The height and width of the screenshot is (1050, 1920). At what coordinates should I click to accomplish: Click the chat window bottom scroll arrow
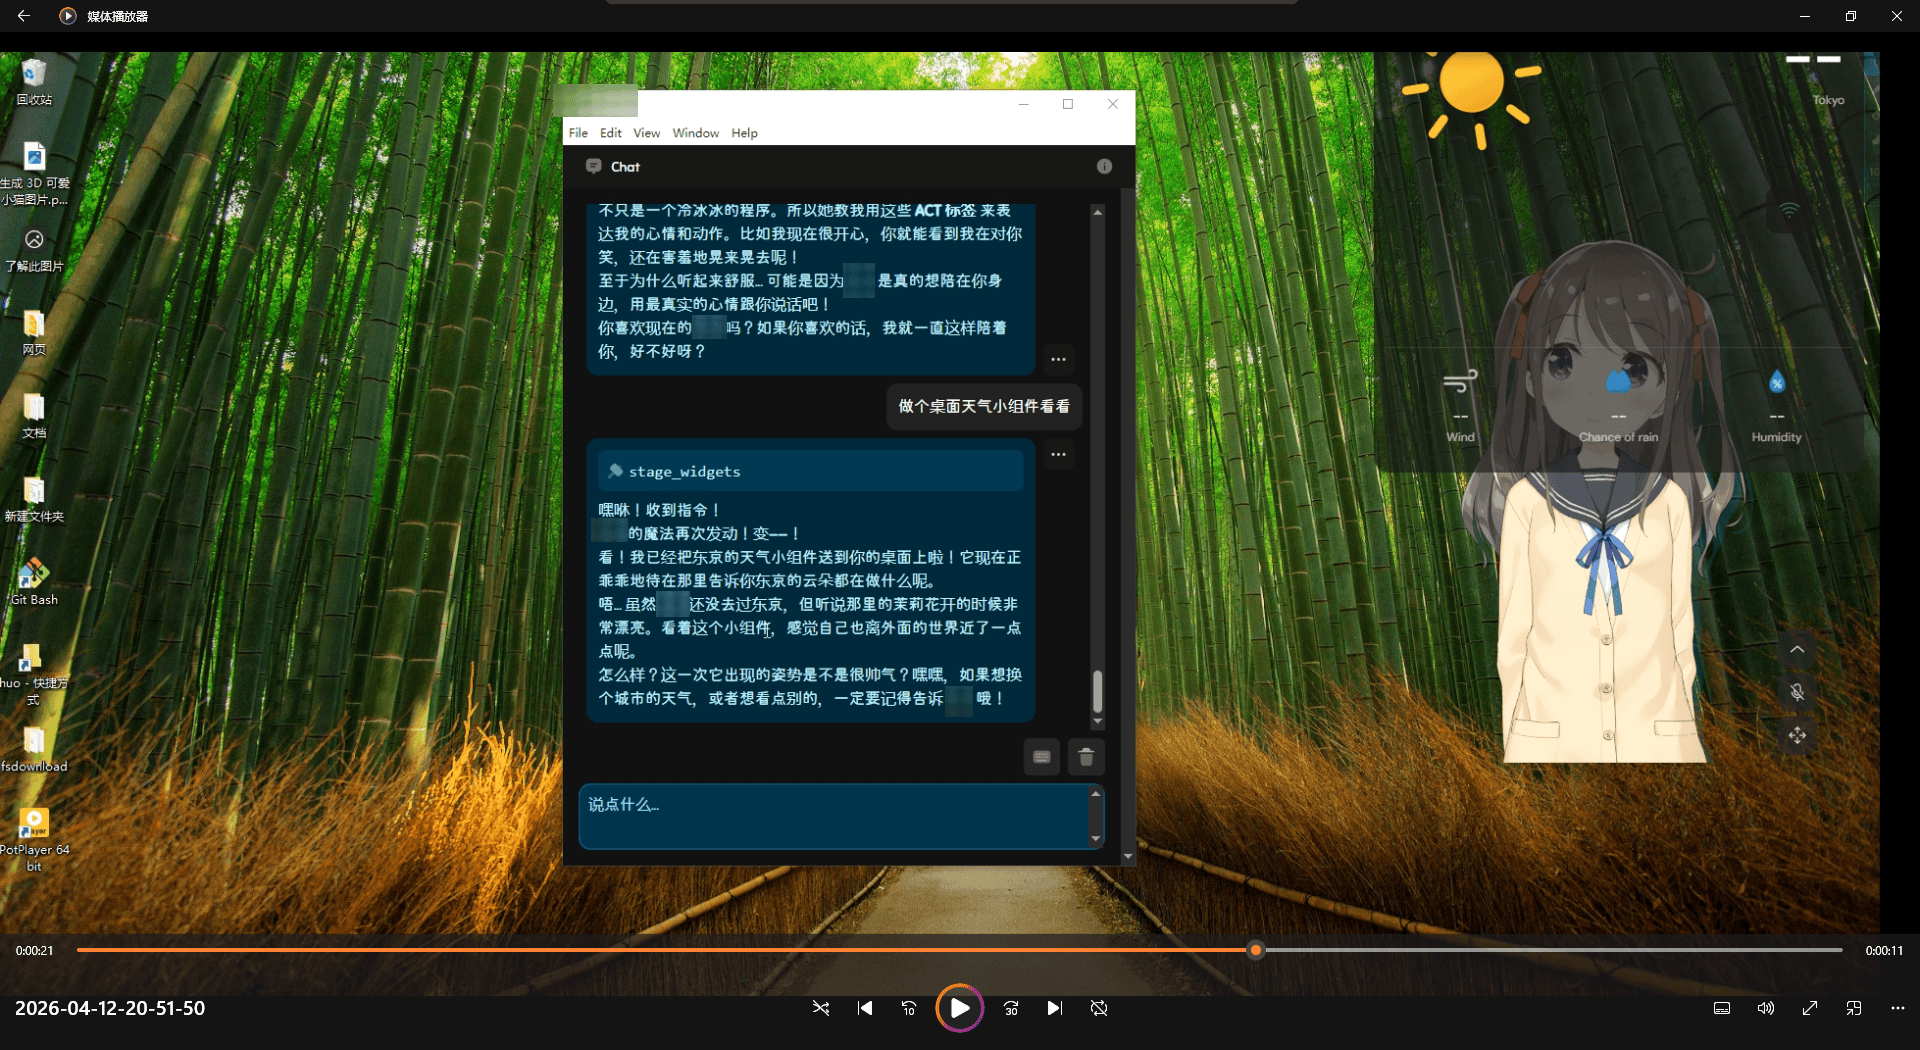click(1128, 856)
